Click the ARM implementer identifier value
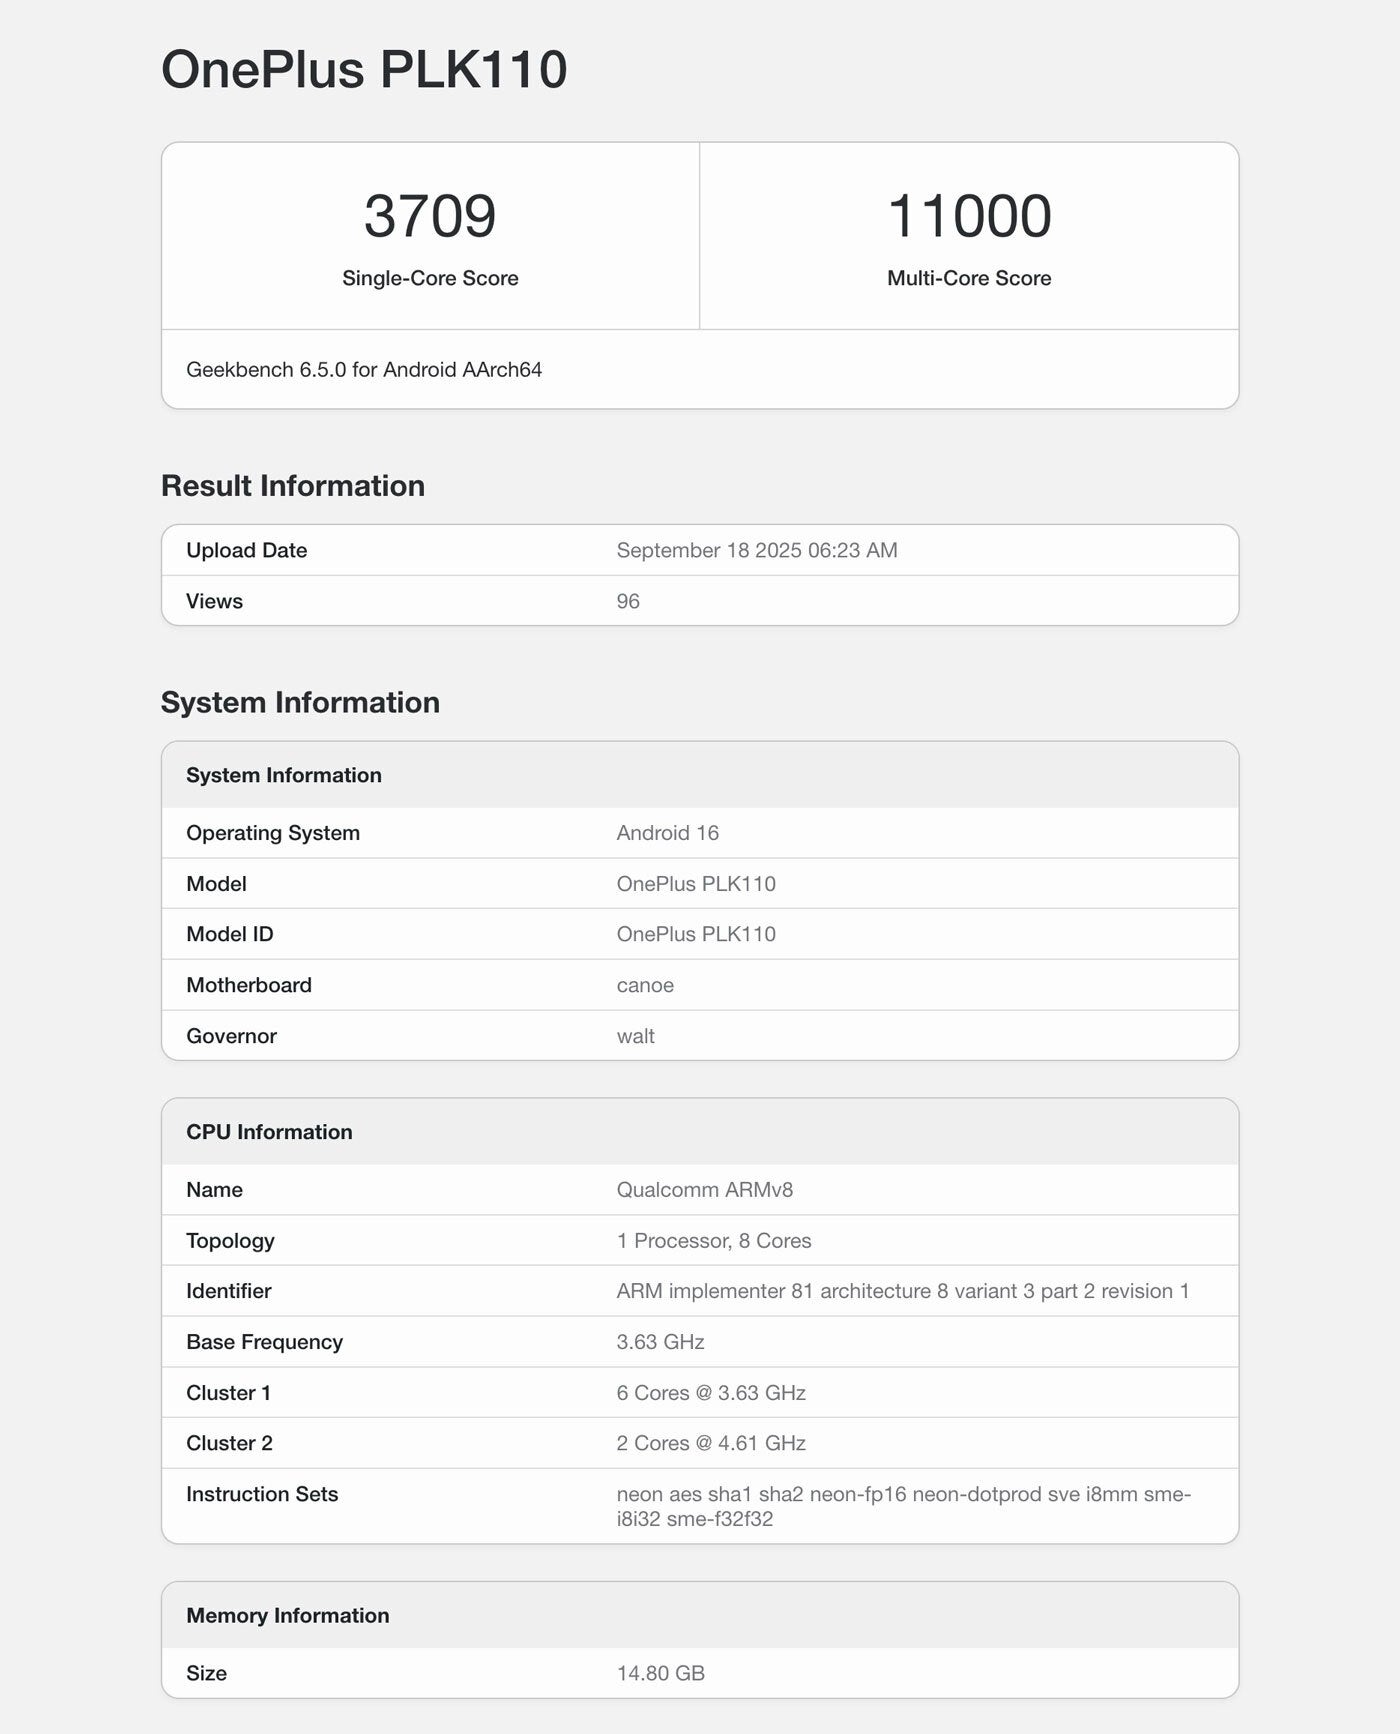This screenshot has height=1734, width=1400. coord(902,1291)
